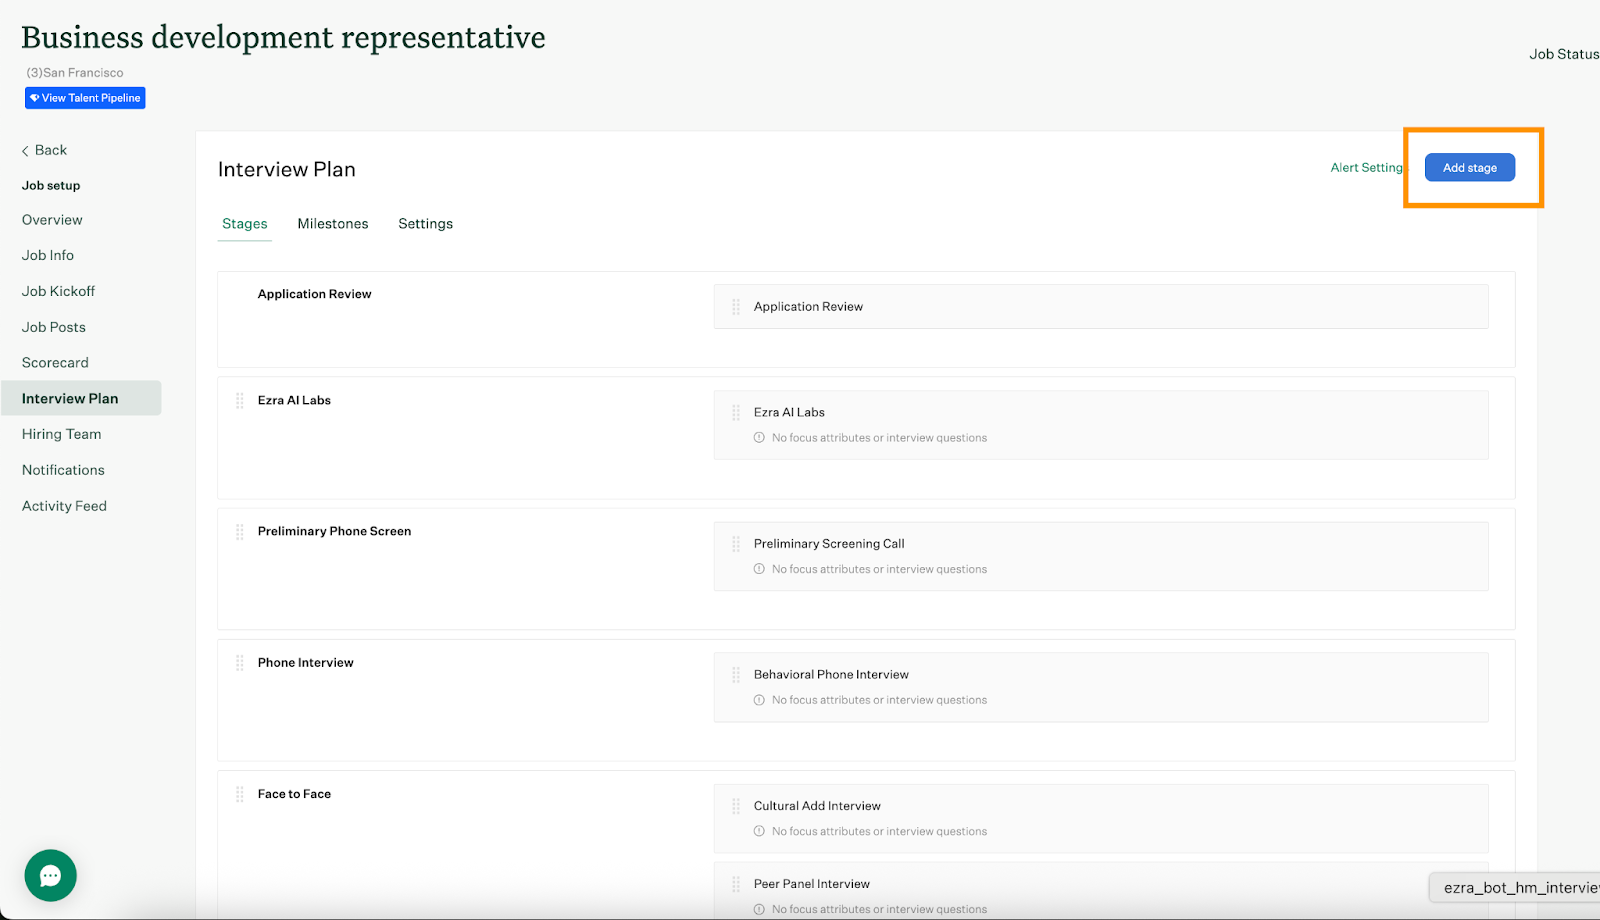The height and width of the screenshot is (920, 1600).
Task: Click drag handle beside Ezra AI Labs stage
Action: (240, 401)
